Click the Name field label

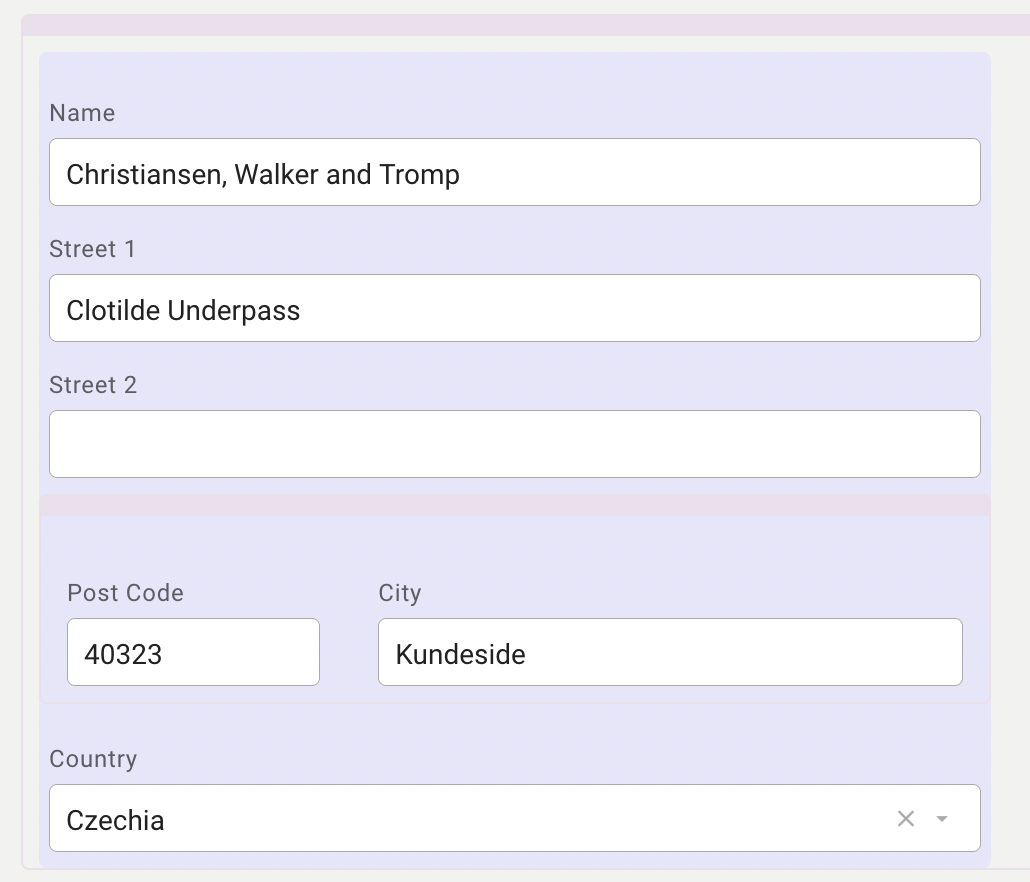click(x=82, y=113)
